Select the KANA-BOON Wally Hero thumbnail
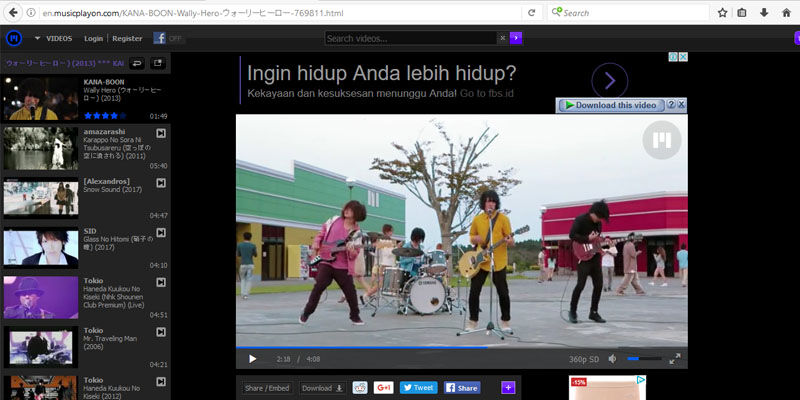The width and height of the screenshot is (800, 400). pos(41,98)
